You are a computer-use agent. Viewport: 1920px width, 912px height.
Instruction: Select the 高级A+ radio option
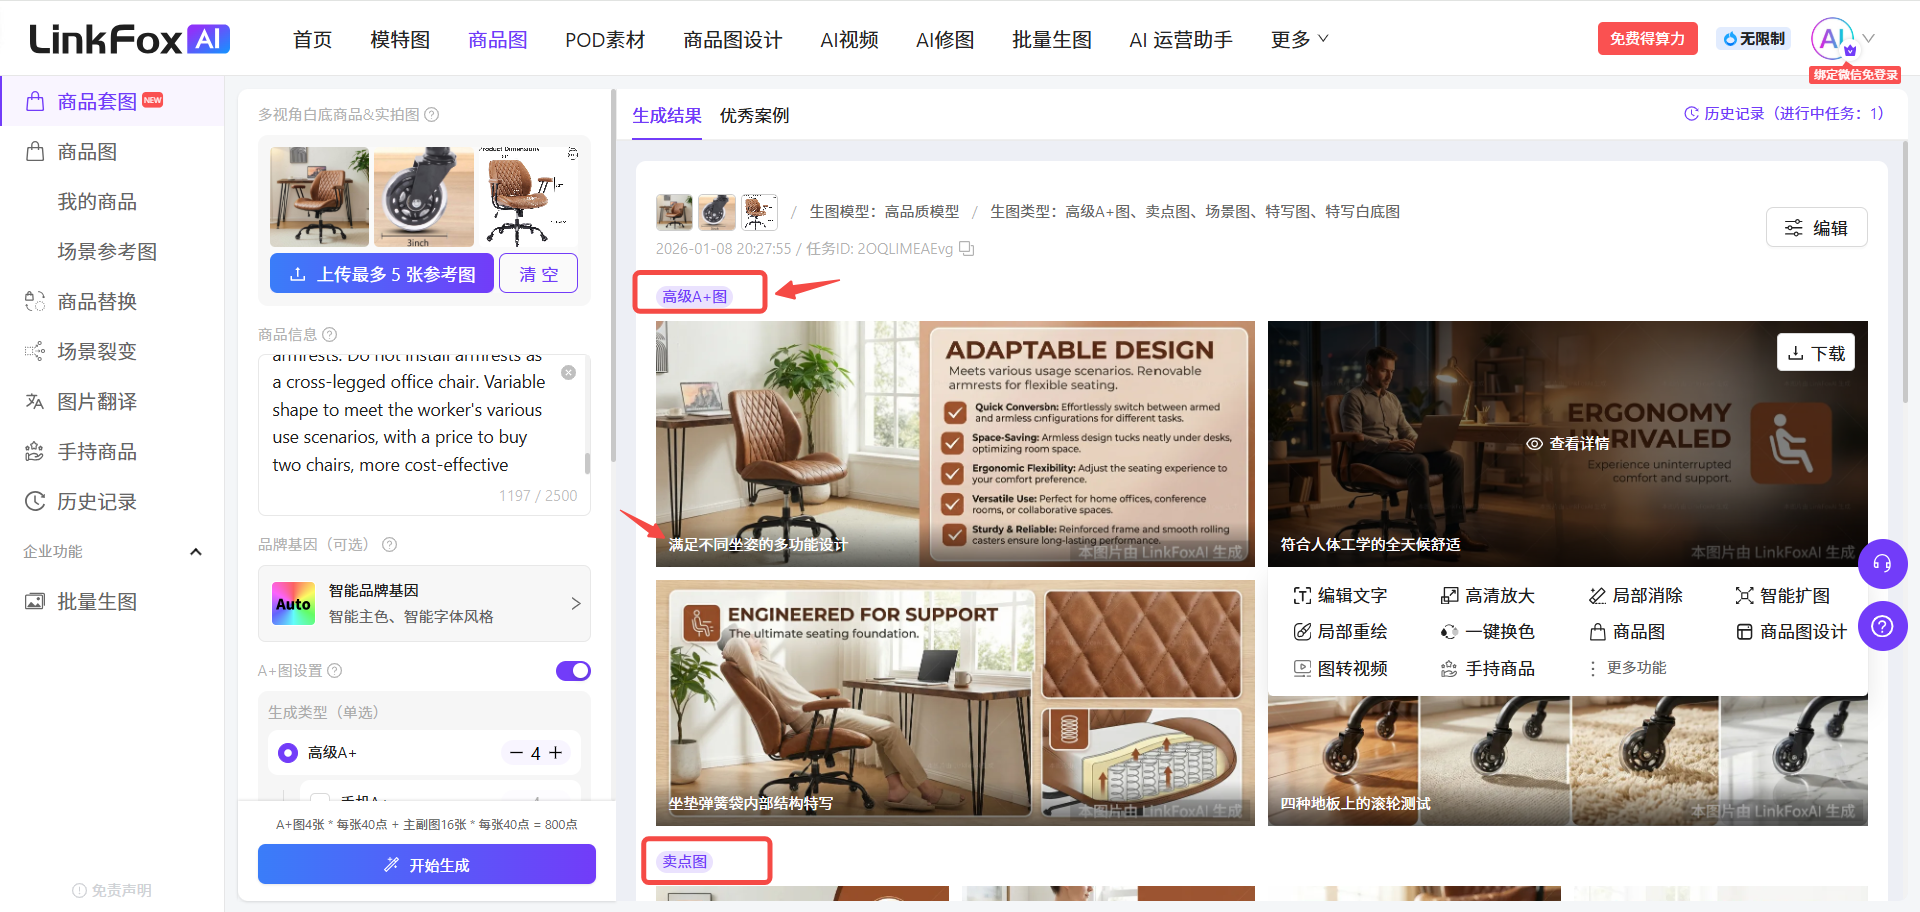click(288, 752)
